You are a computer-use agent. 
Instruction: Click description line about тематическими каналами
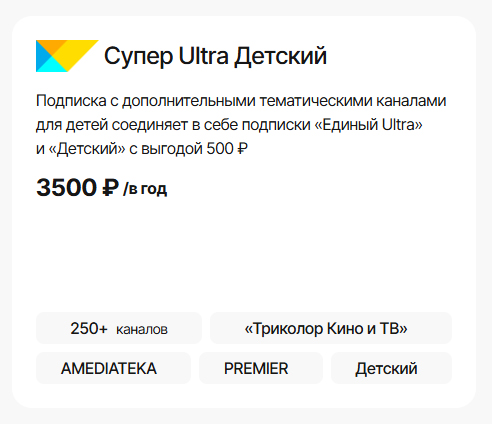pos(241,101)
